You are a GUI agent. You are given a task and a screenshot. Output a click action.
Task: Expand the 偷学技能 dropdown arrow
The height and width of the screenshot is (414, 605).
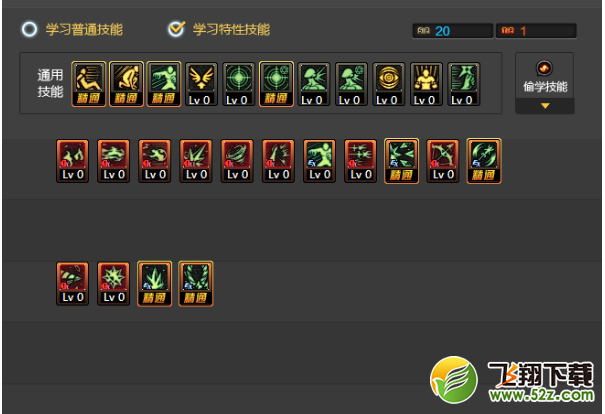coord(545,106)
